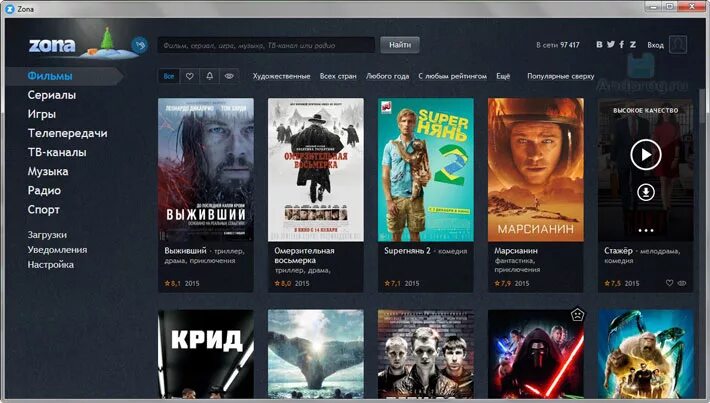710x403 pixels.
Task: Open the Художественные genre dropdown
Action: click(282, 76)
